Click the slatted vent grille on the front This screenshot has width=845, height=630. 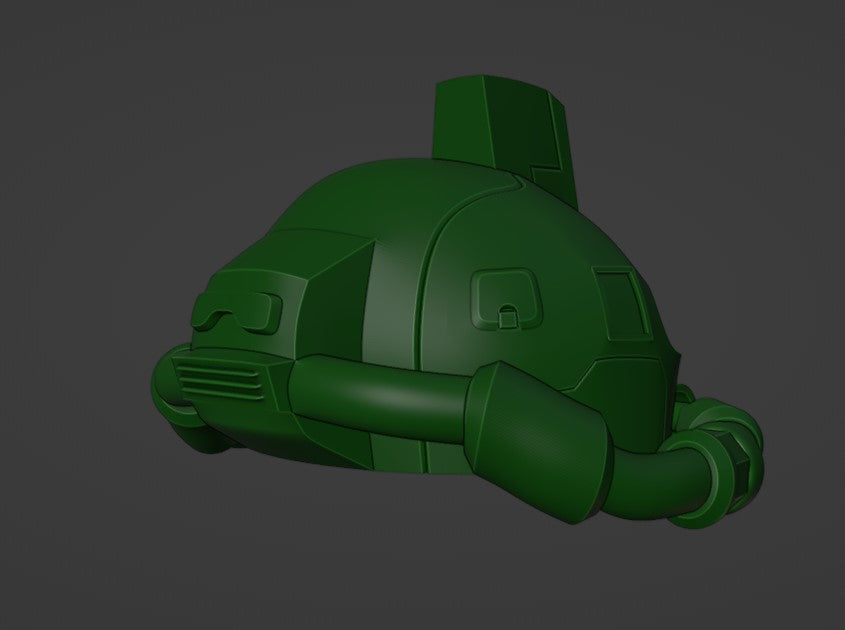pos(220,380)
